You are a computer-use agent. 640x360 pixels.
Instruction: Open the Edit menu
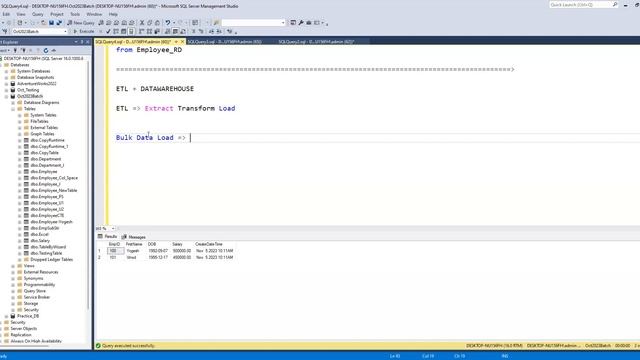pos(6,14)
